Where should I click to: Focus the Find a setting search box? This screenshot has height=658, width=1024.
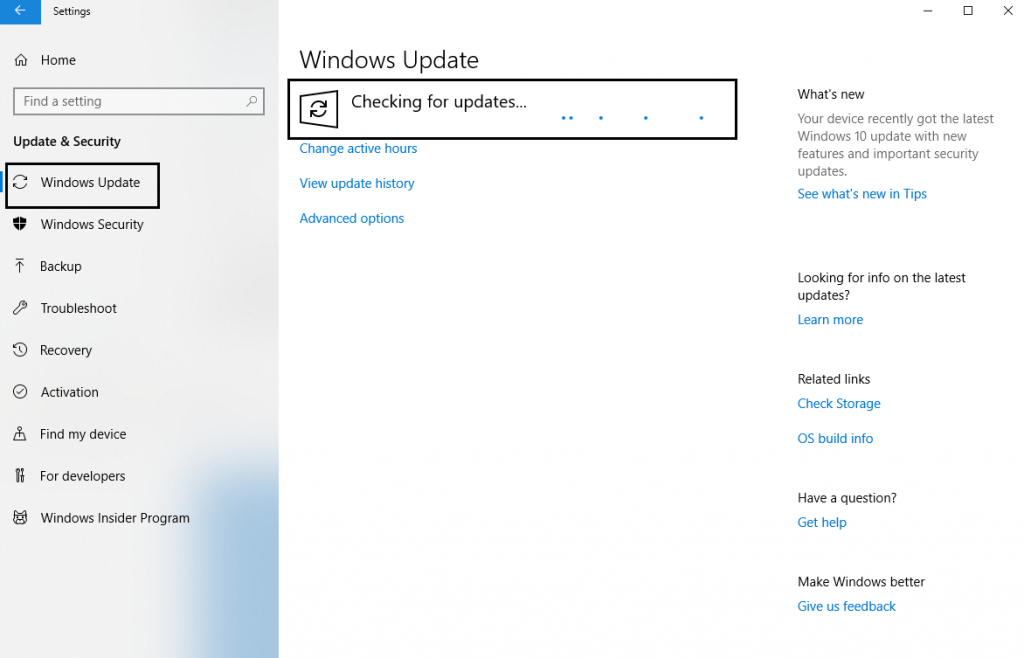click(x=138, y=101)
